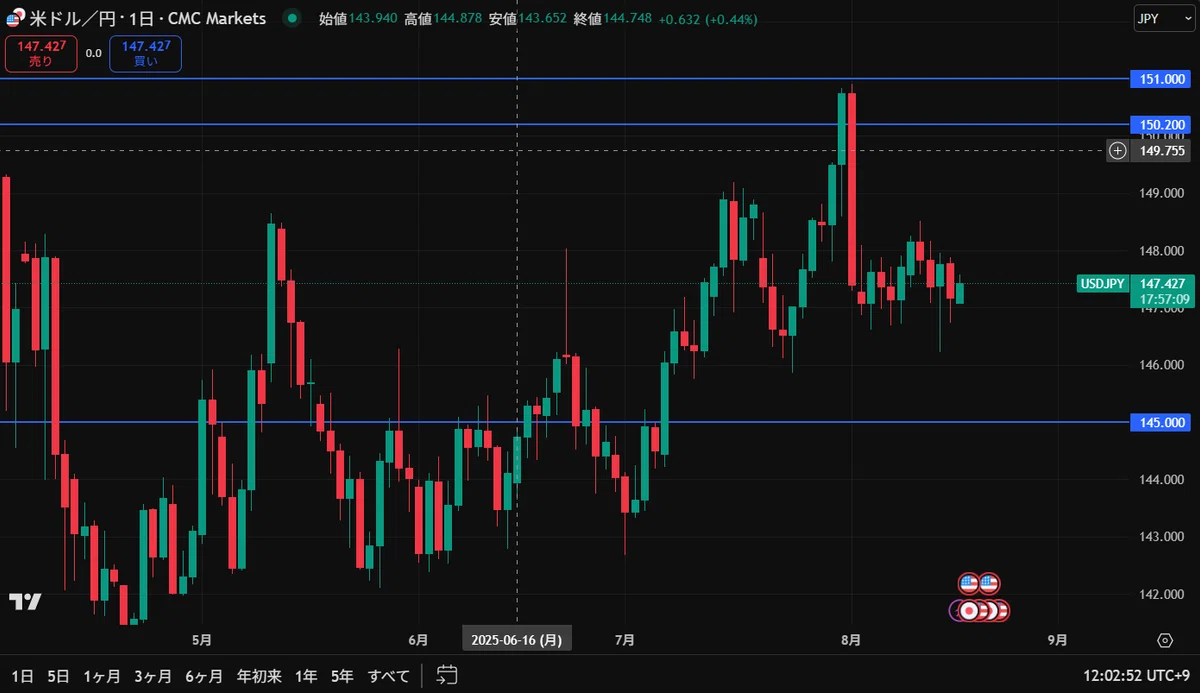Screen dimensions: 1200x693
Task: Click the 2025-06-16 (月) date label
Action: [x=516, y=640]
